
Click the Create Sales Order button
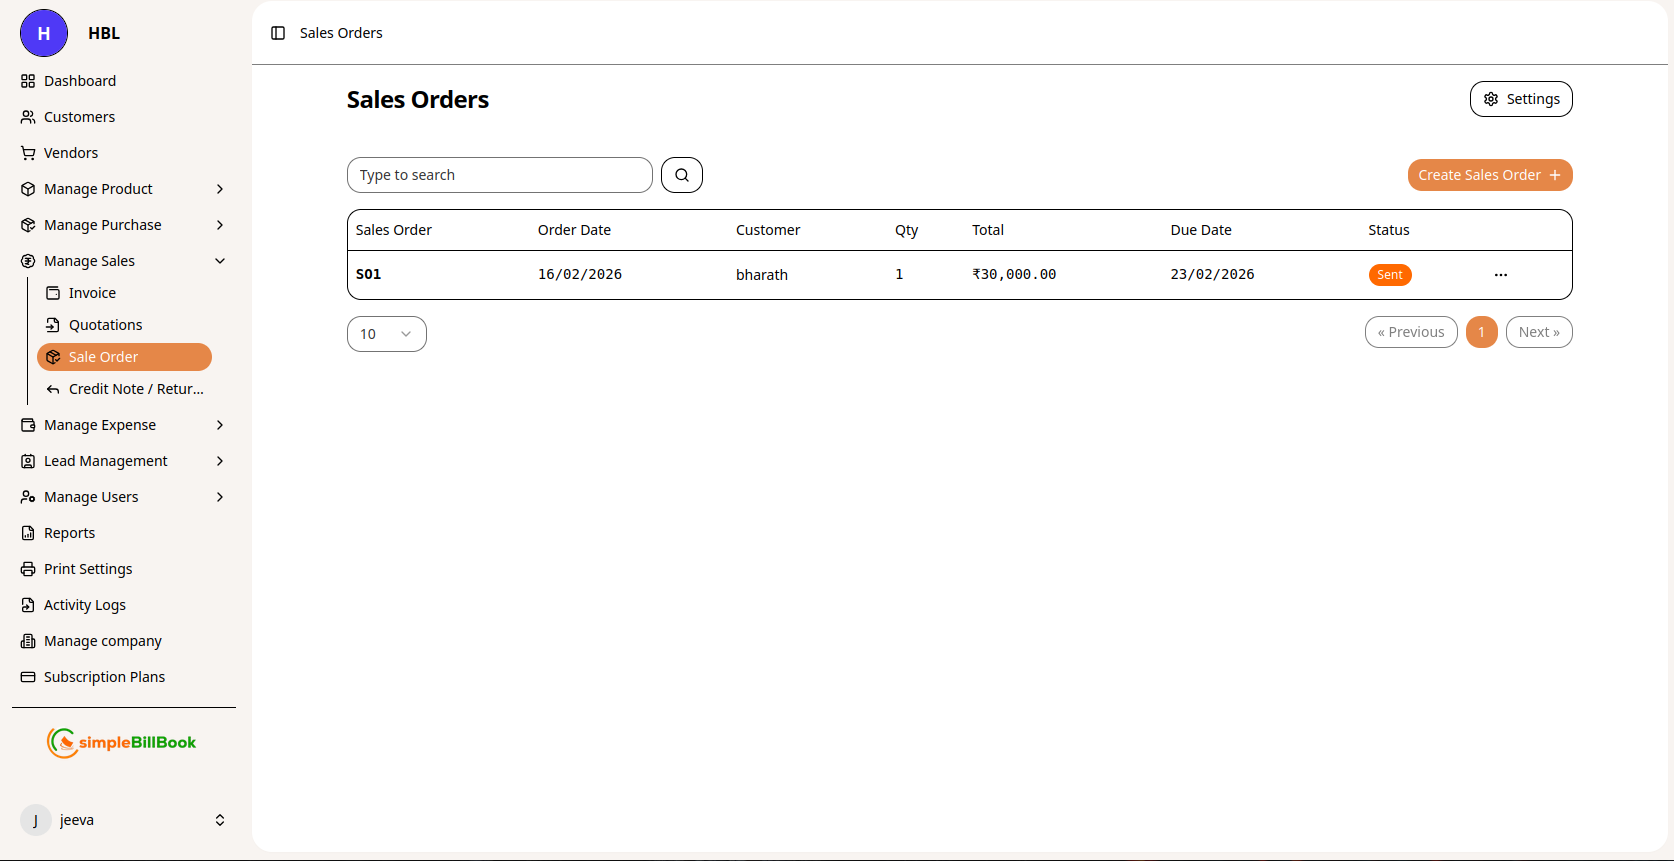click(x=1489, y=175)
